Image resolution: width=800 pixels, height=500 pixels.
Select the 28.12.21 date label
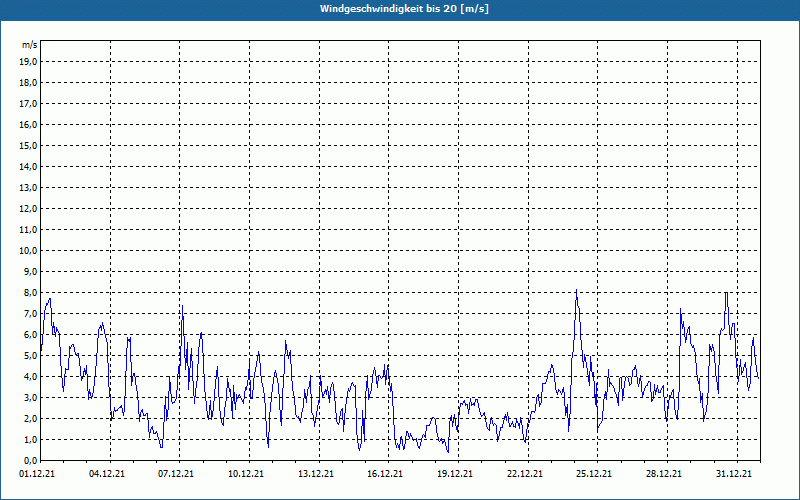coord(664,474)
